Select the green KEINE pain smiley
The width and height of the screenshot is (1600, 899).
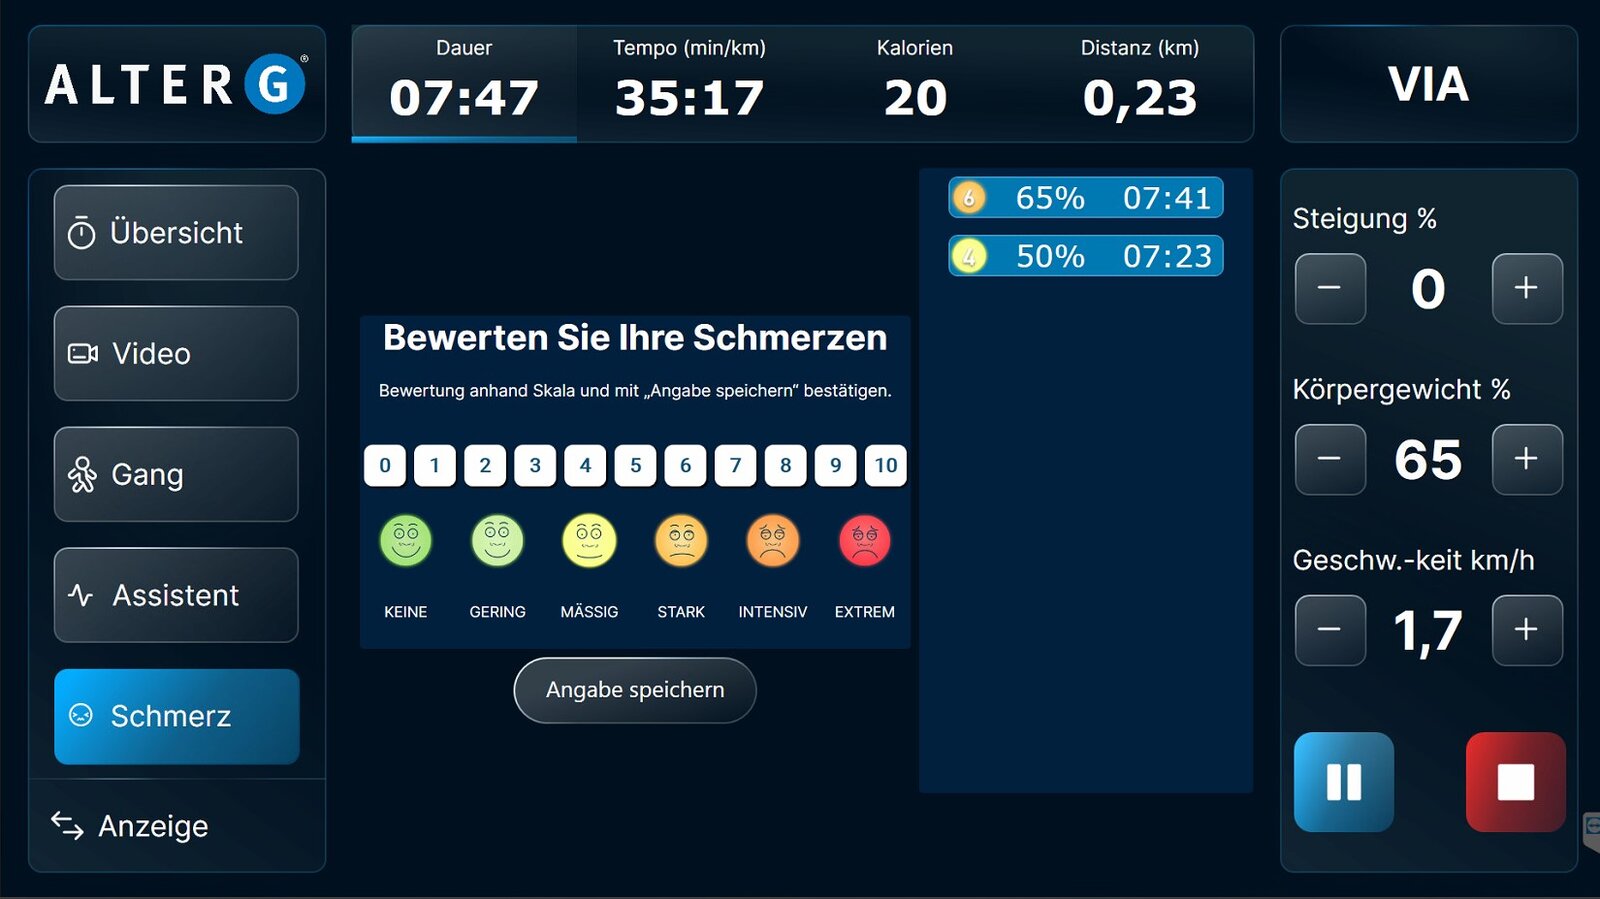405,541
